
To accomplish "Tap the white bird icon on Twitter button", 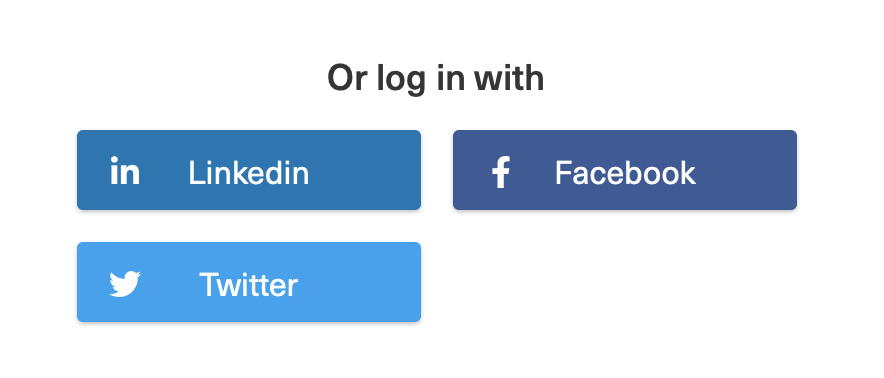I will pyautogui.click(x=125, y=284).
